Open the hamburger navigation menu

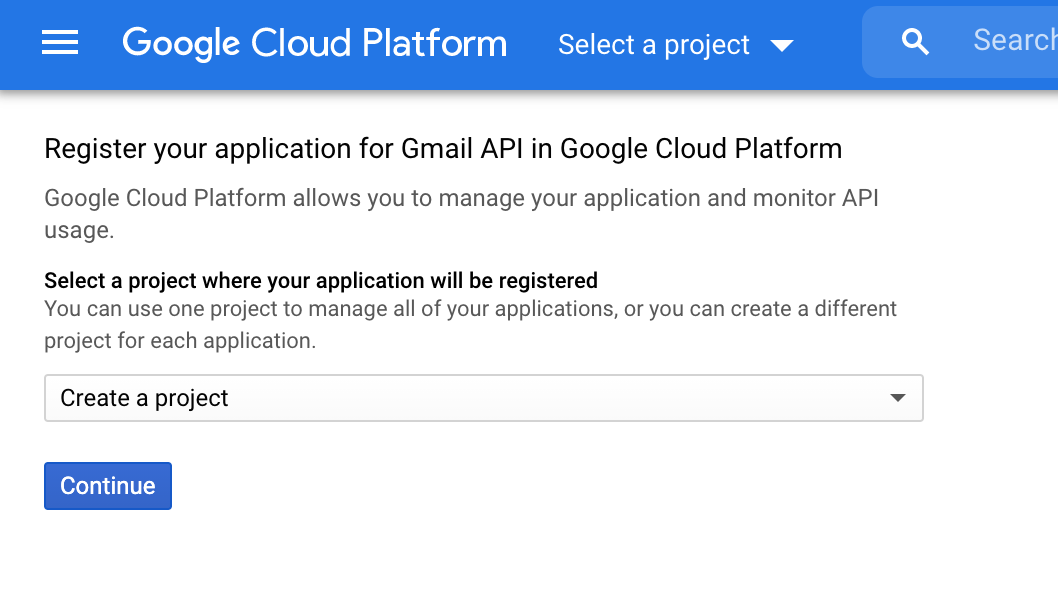click(60, 43)
